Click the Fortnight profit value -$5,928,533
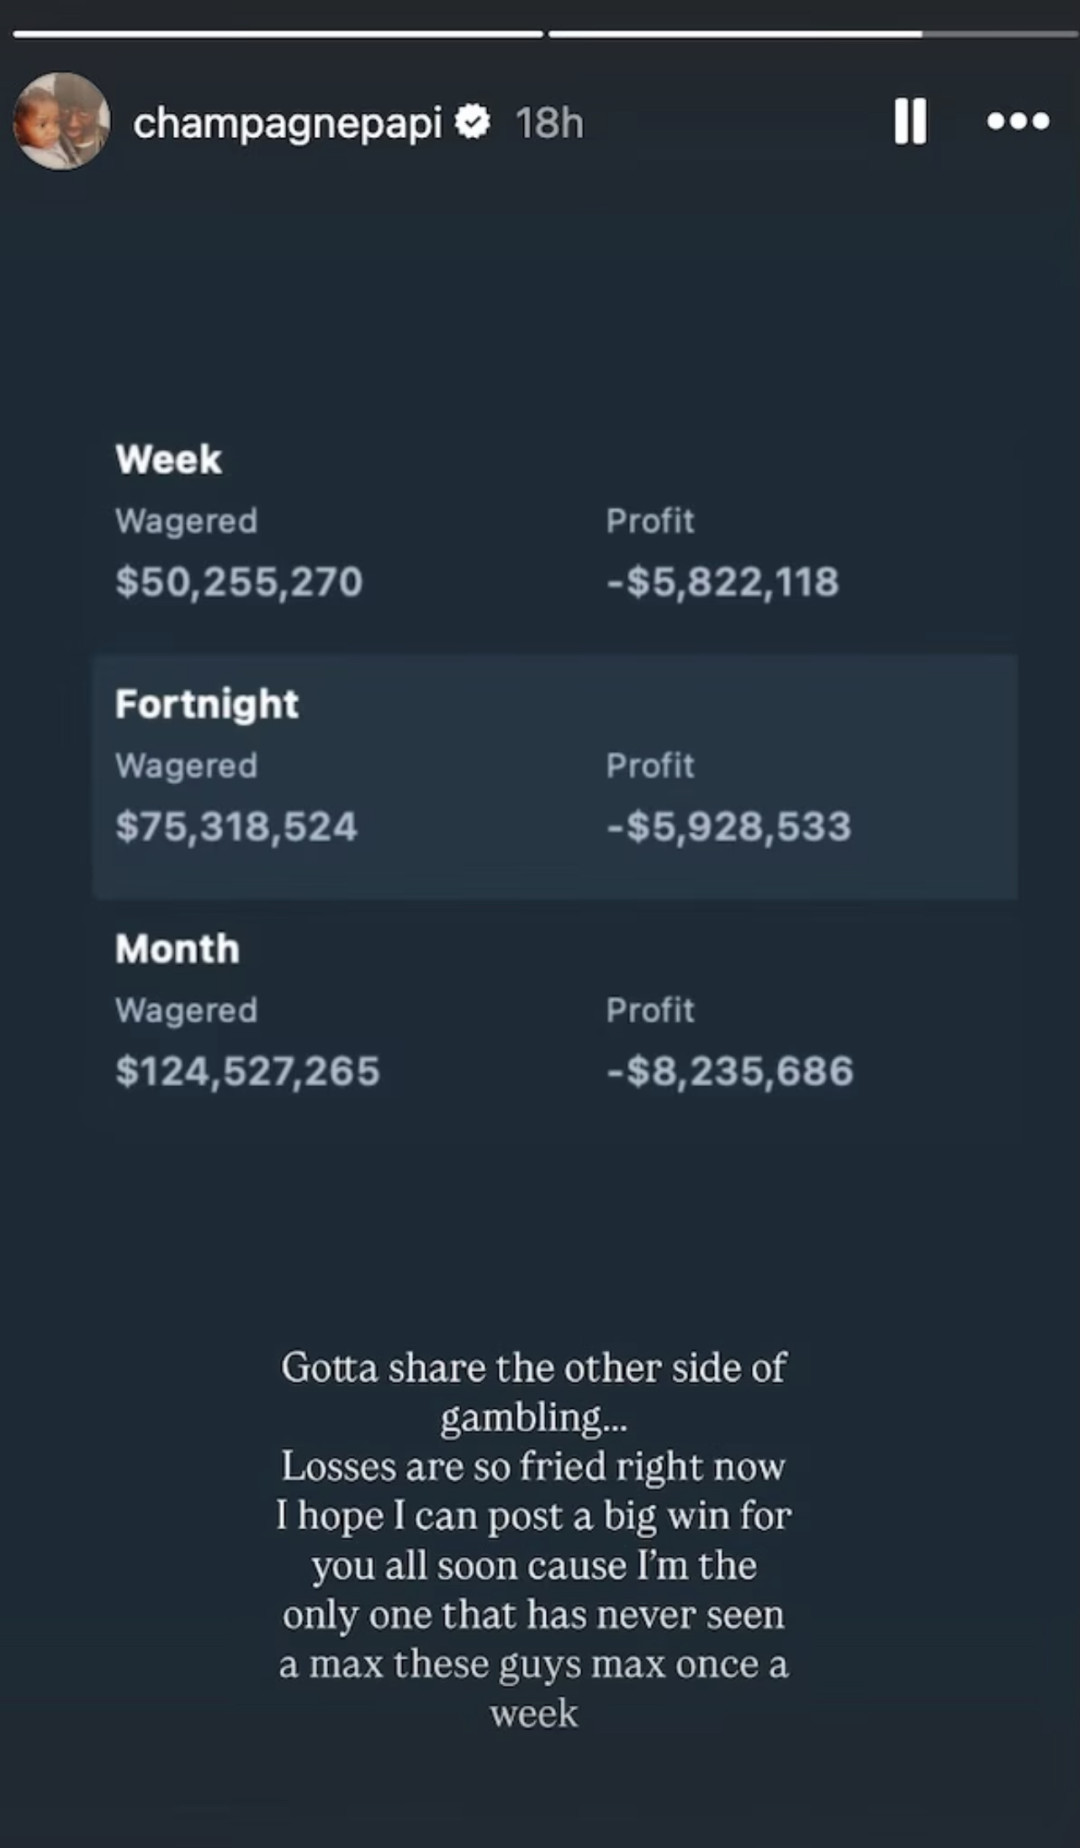This screenshot has height=1848, width=1080. pyautogui.click(x=729, y=827)
